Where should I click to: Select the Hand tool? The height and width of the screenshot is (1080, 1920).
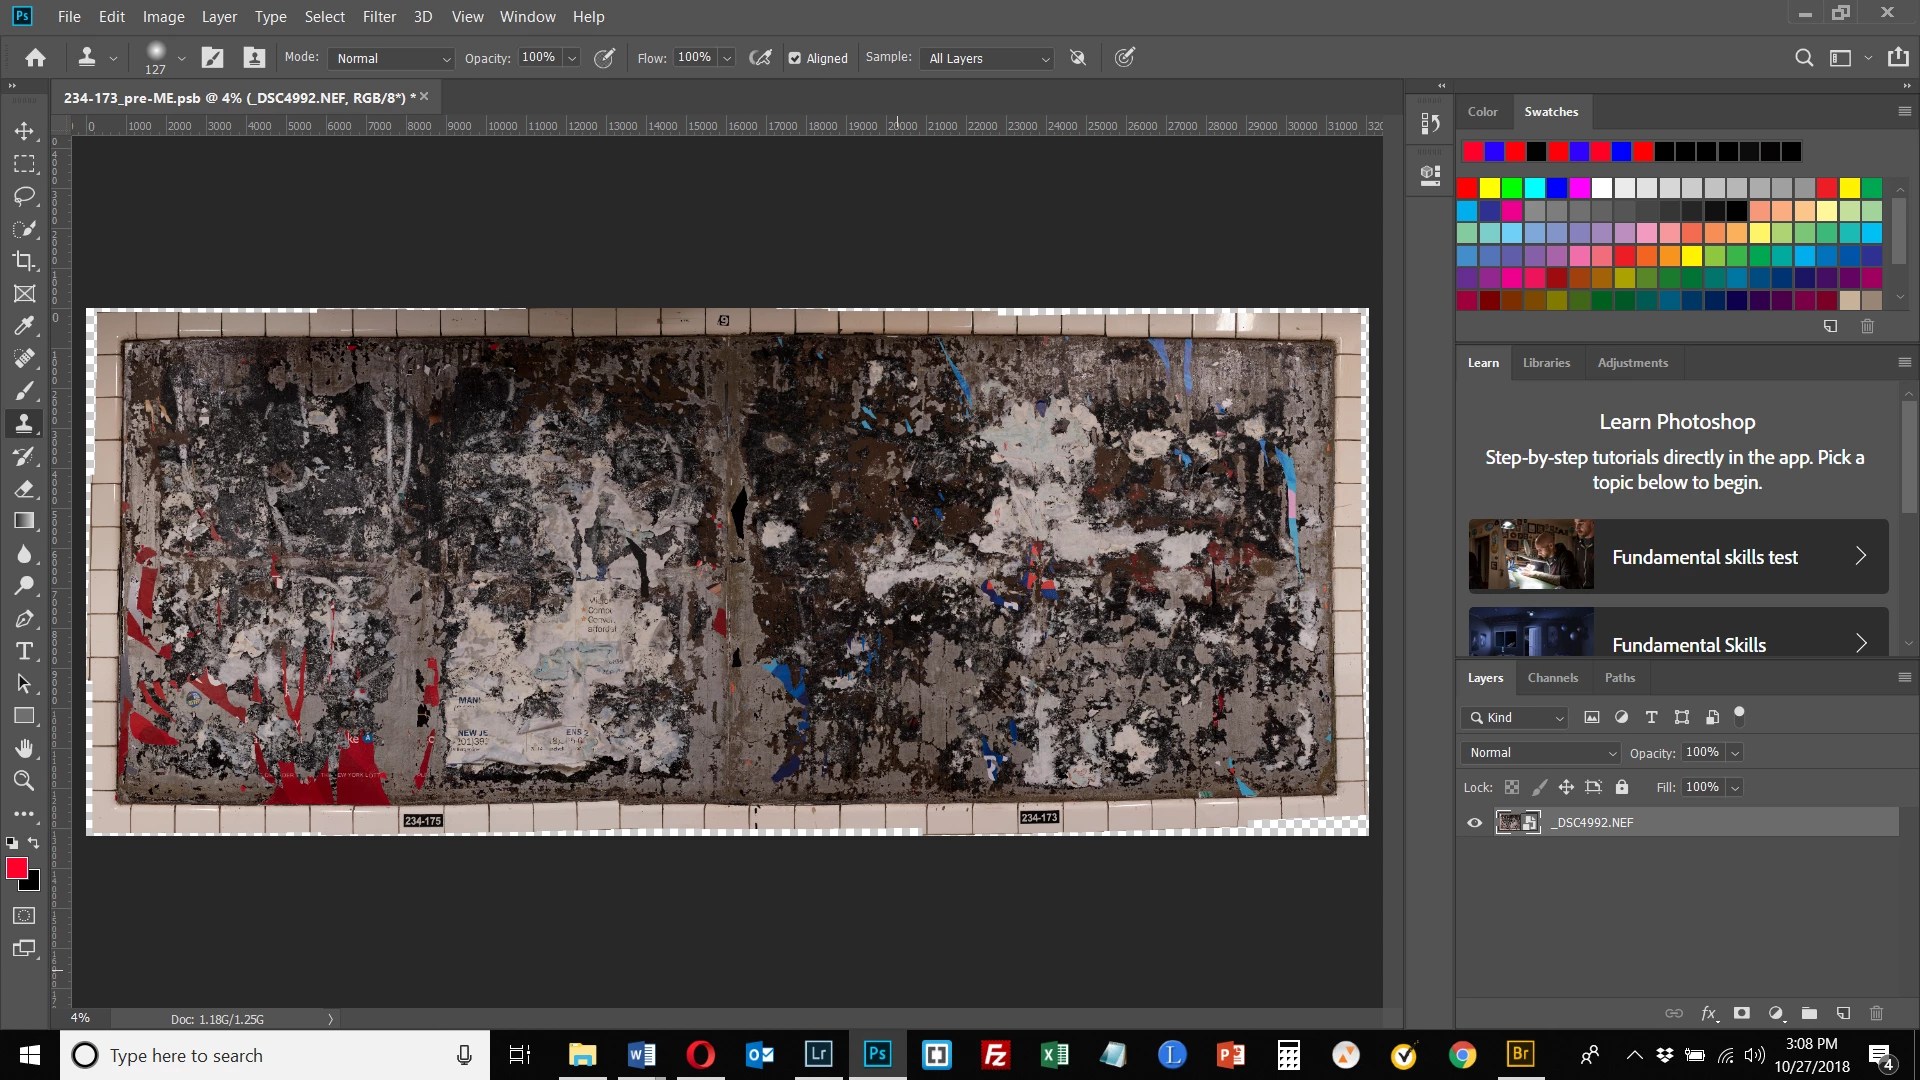[x=24, y=749]
